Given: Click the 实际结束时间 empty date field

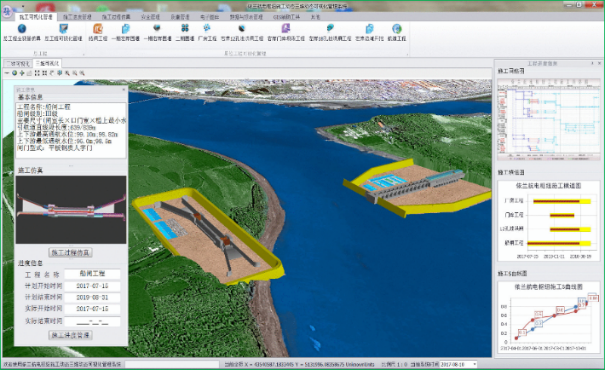Looking at the screenshot, I should 92,321.
